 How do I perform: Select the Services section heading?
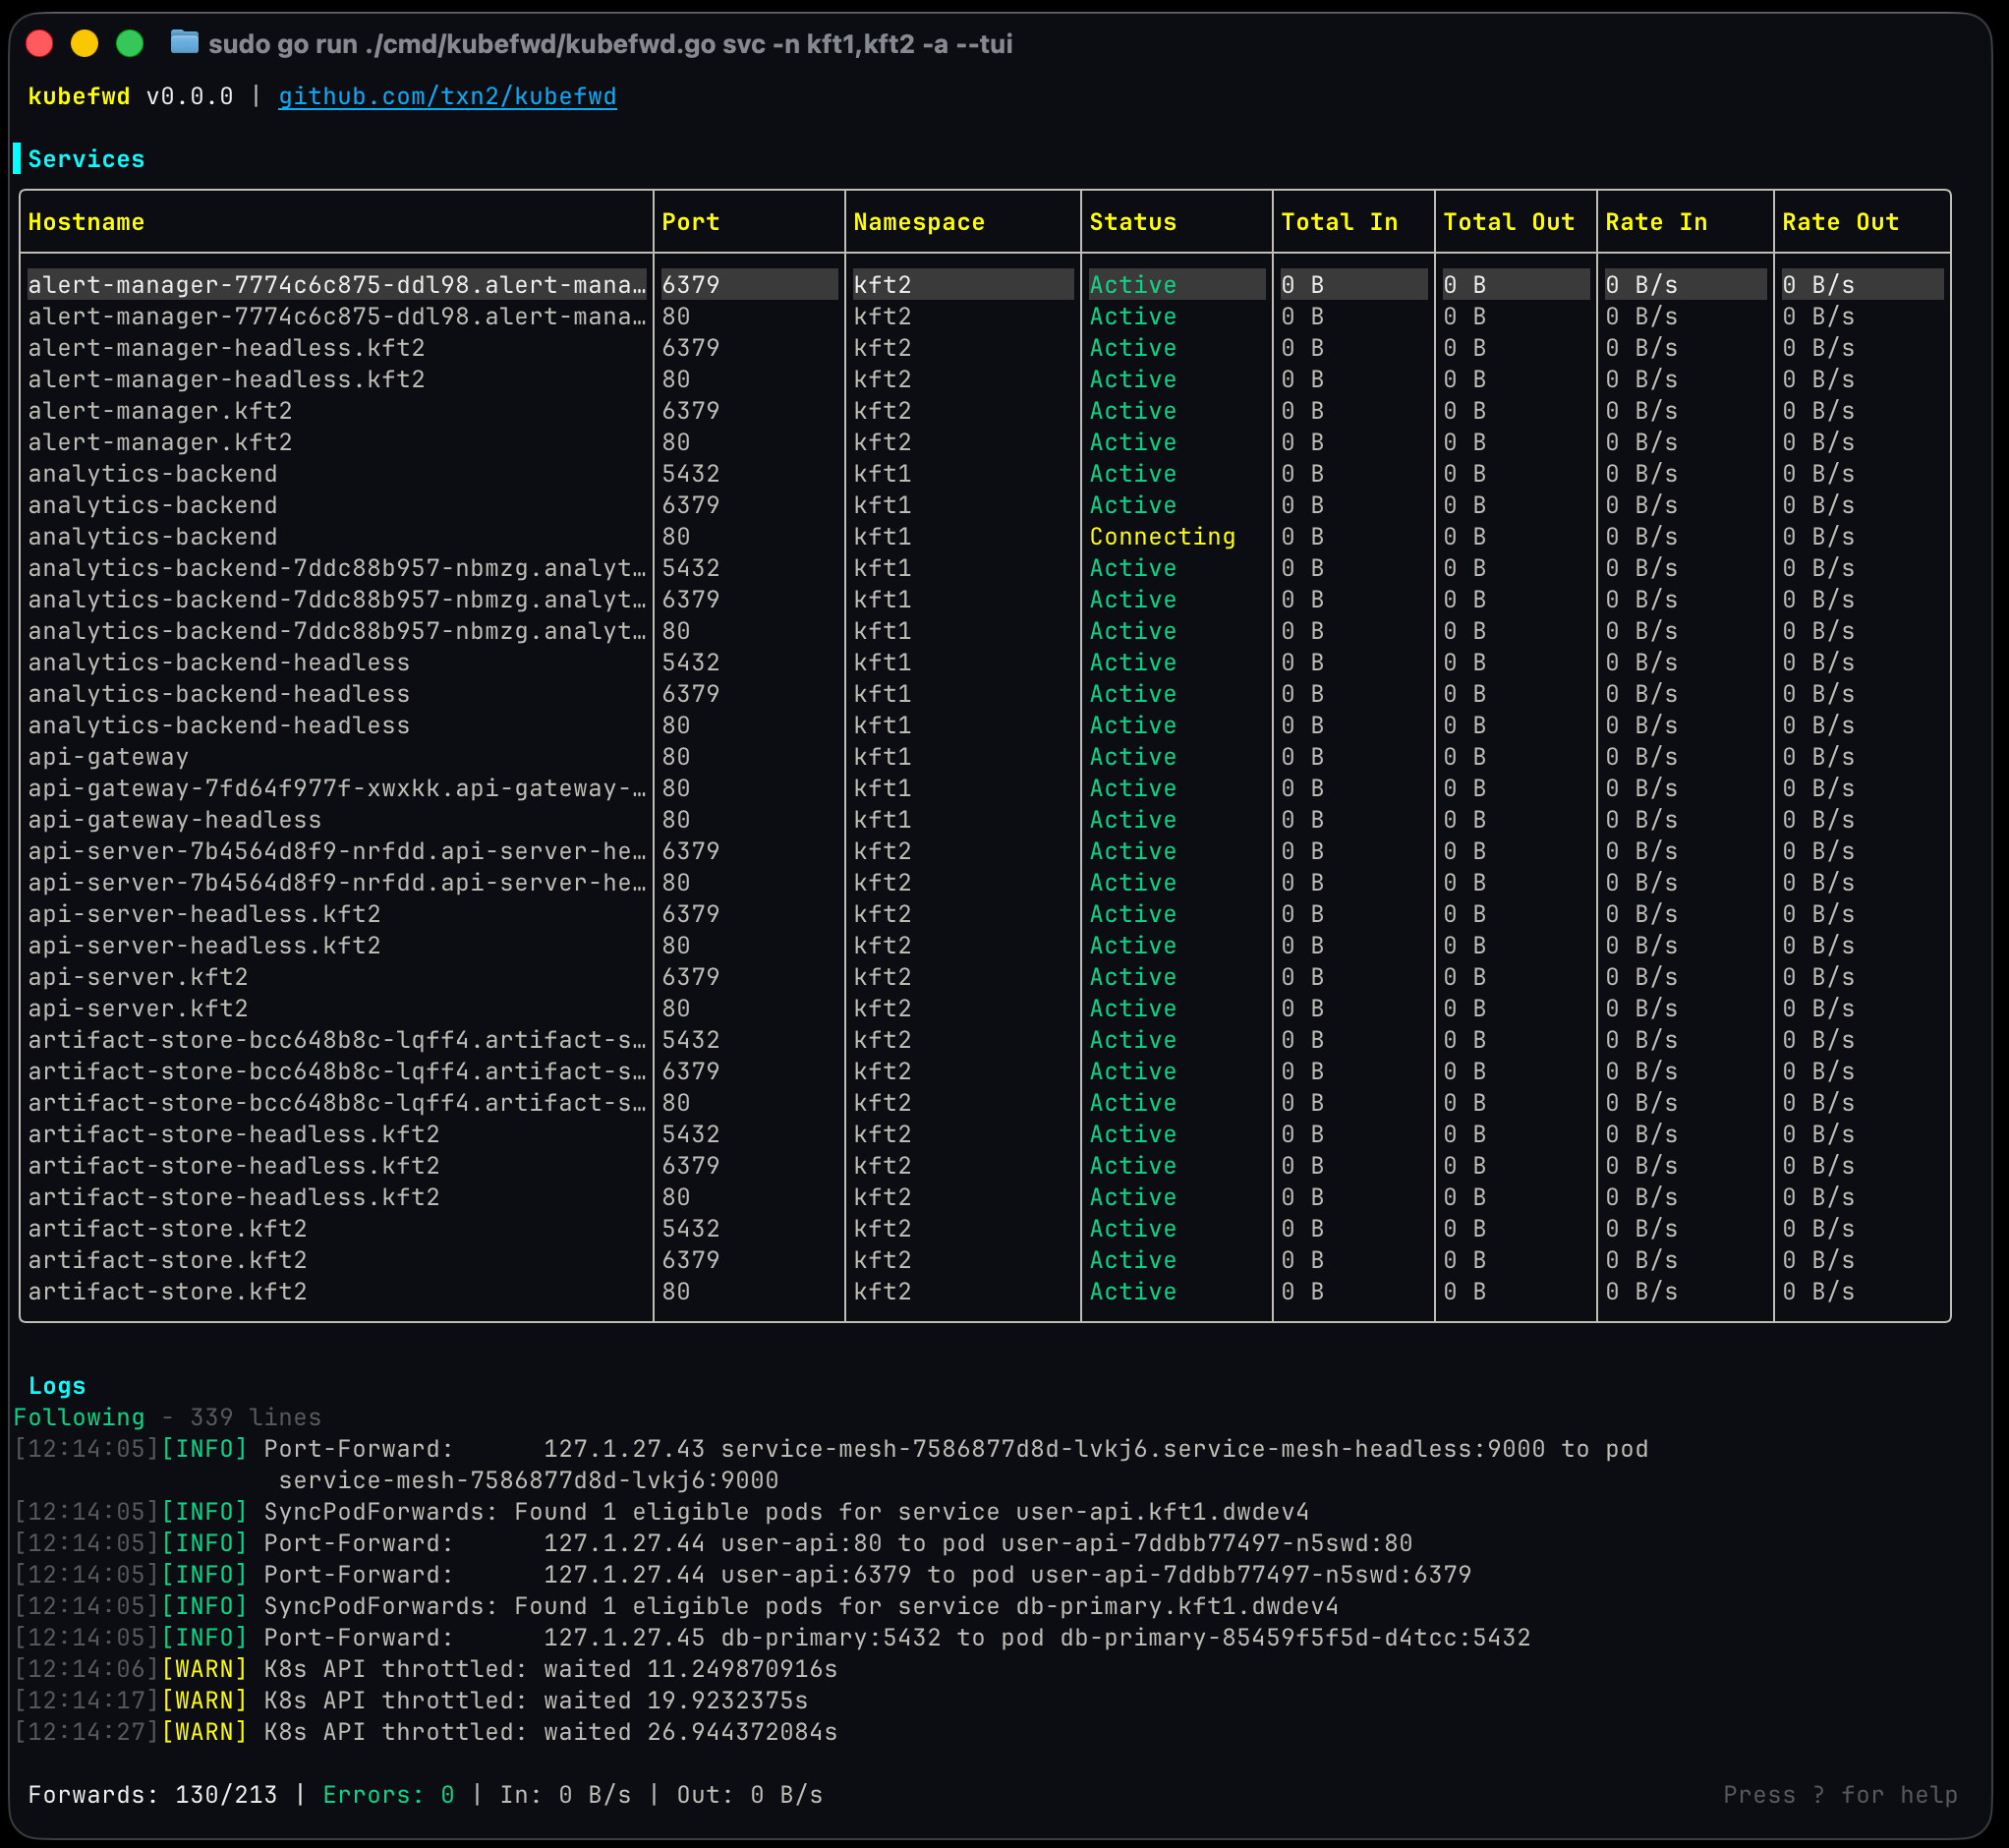[86, 159]
